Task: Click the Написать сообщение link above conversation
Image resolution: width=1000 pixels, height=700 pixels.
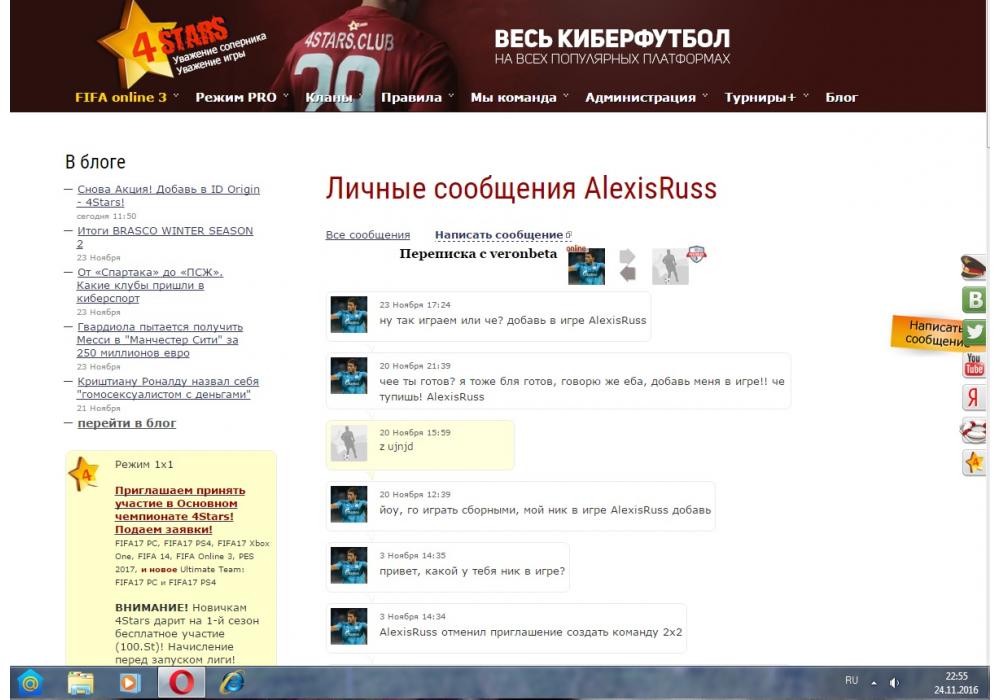Action: 498,235
